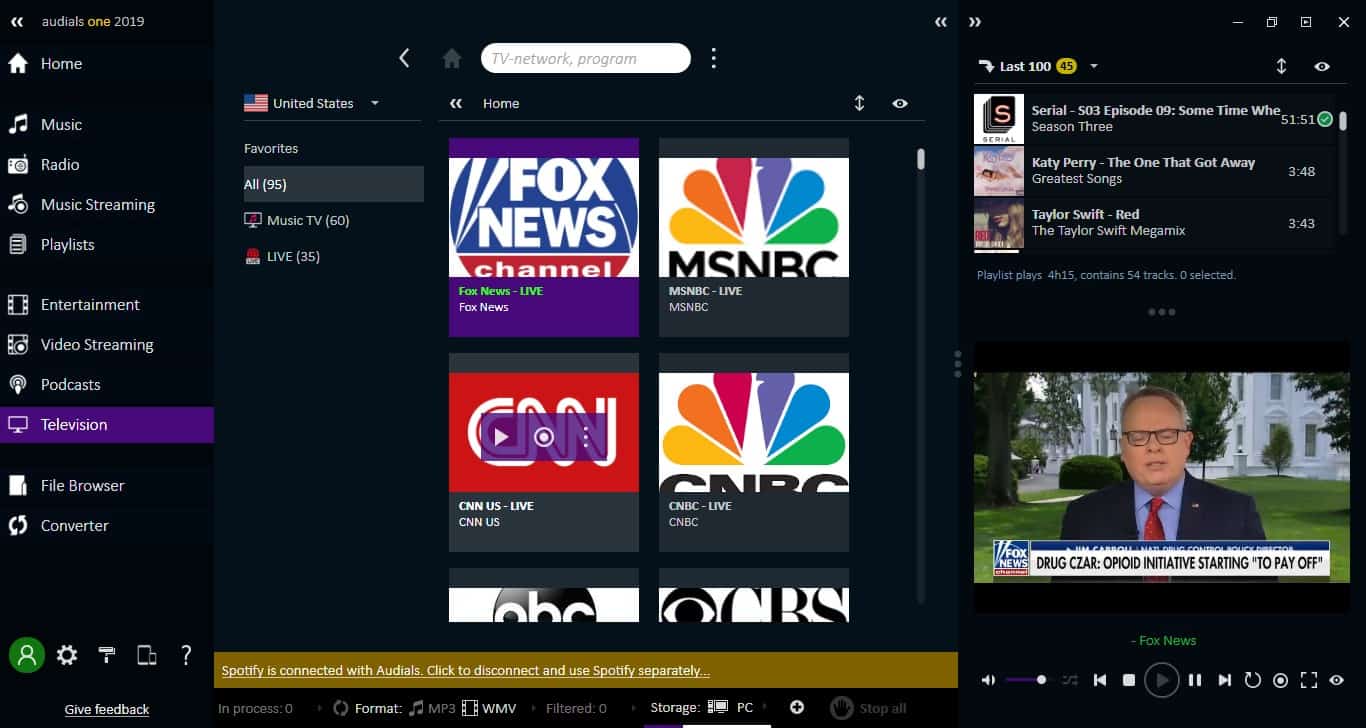Stop playback with the stop button
1366x728 pixels.
point(1129,680)
